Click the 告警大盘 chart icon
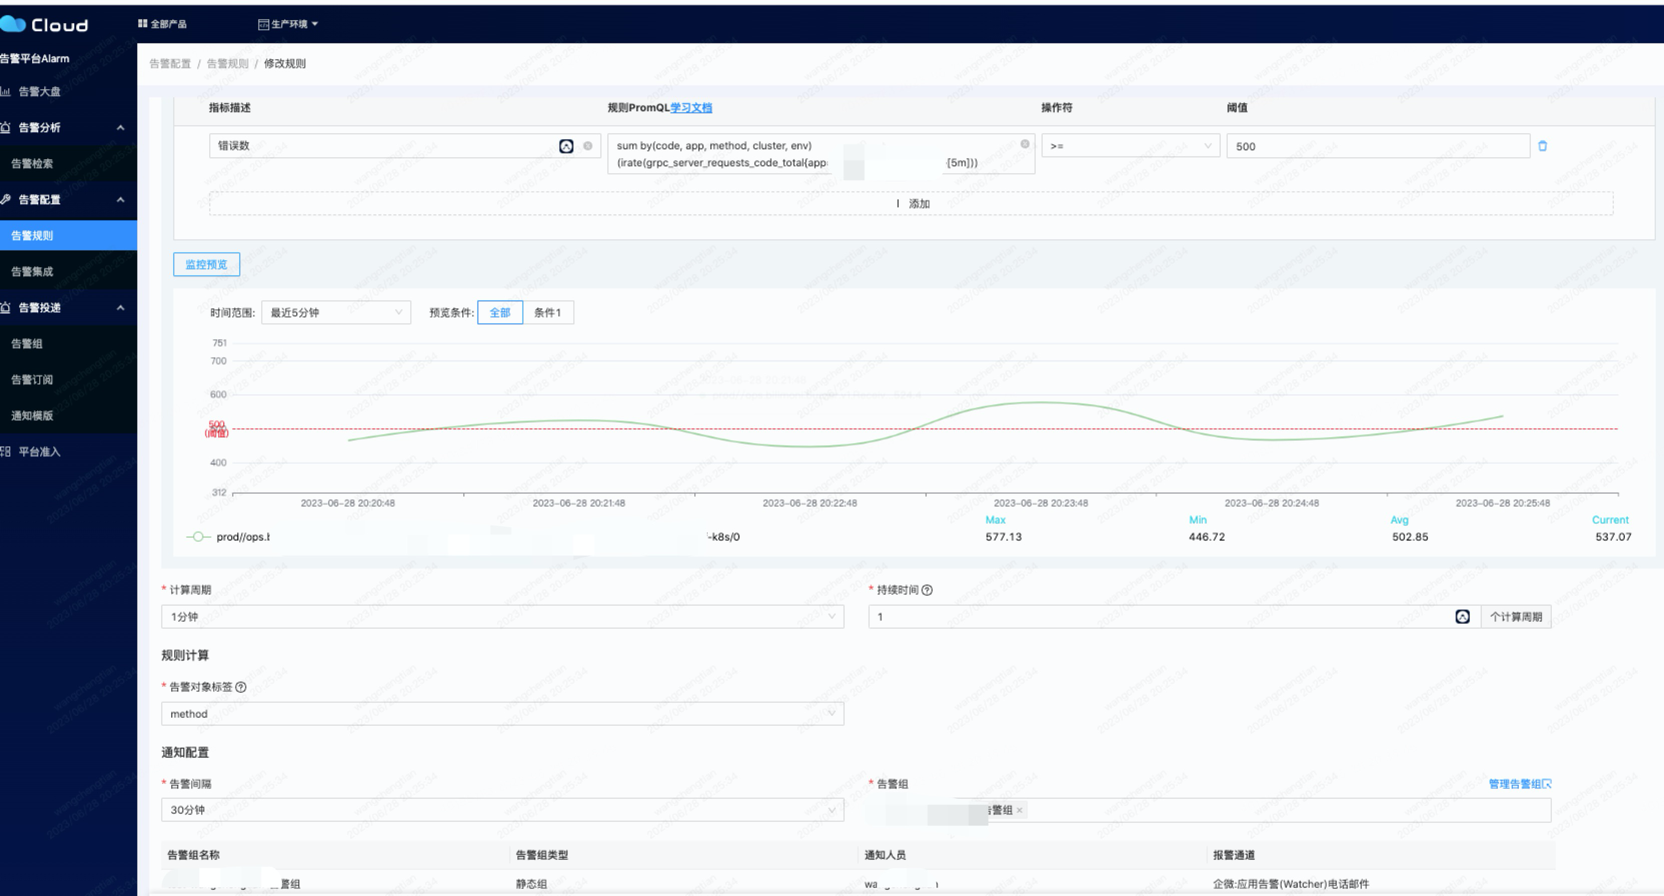The height and width of the screenshot is (896, 1664). pos(6,91)
